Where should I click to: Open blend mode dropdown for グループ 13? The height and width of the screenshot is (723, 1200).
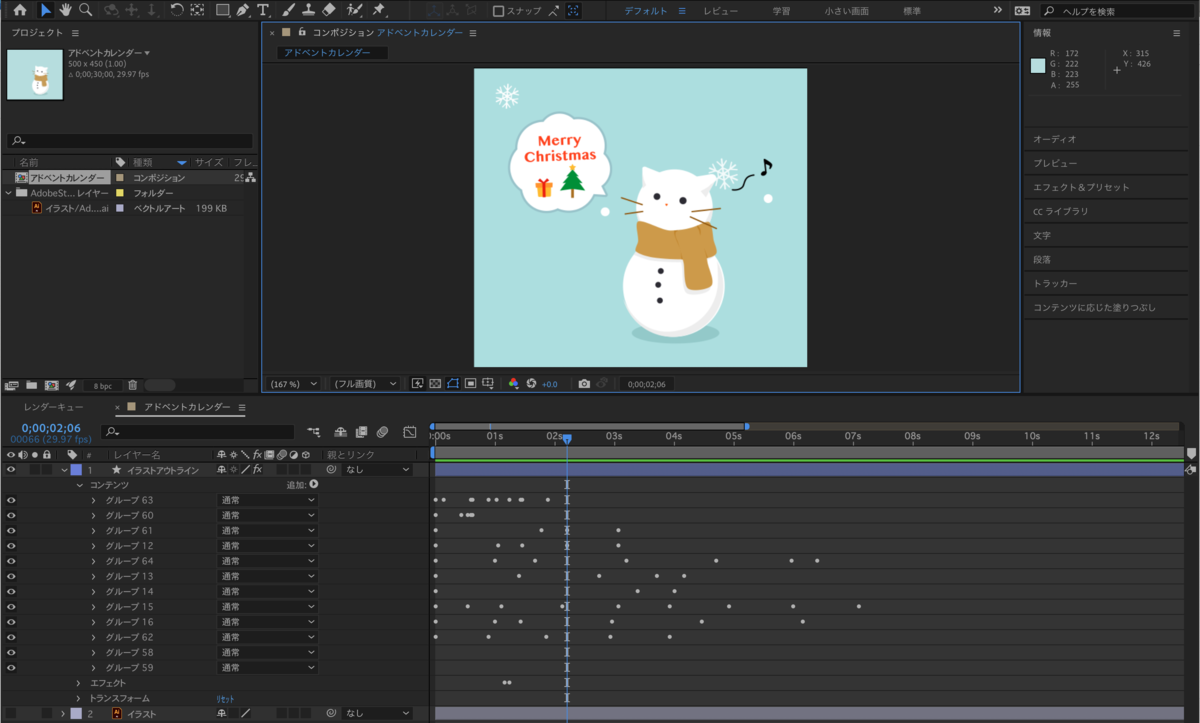tap(267, 576)
